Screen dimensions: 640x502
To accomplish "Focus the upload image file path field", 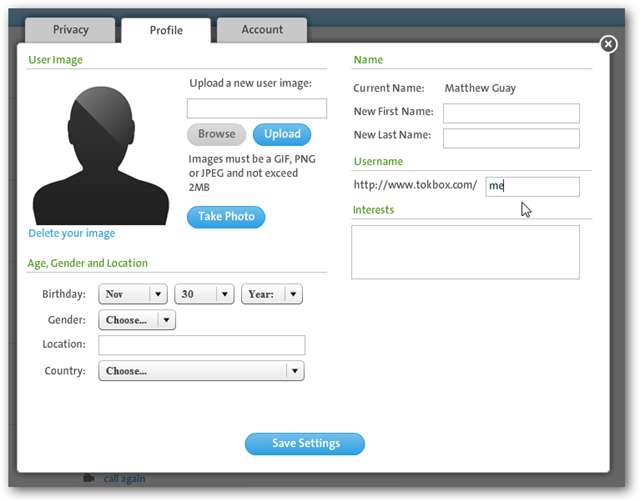I will pos(257,109).
